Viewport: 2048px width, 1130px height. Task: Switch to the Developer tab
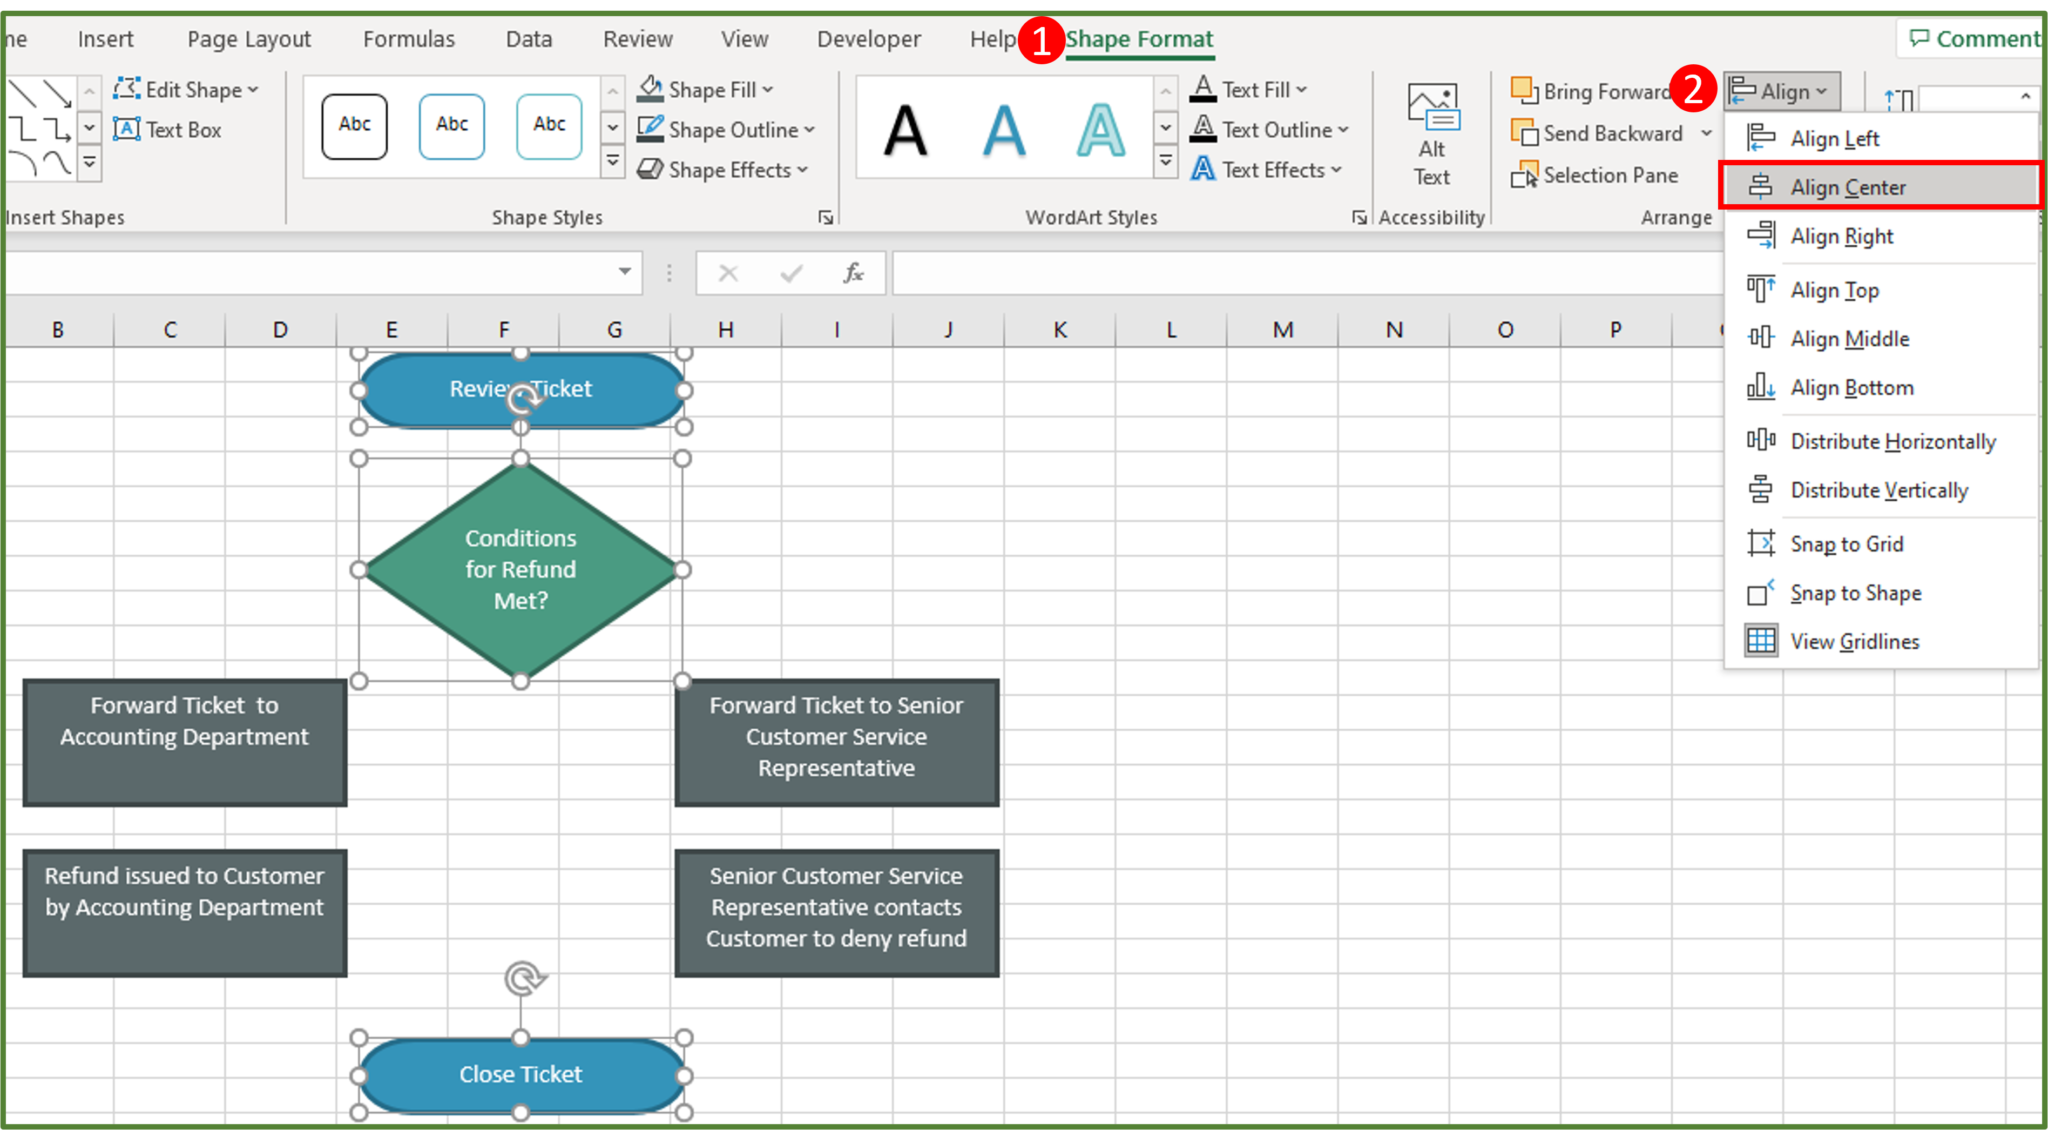[868, 38]
